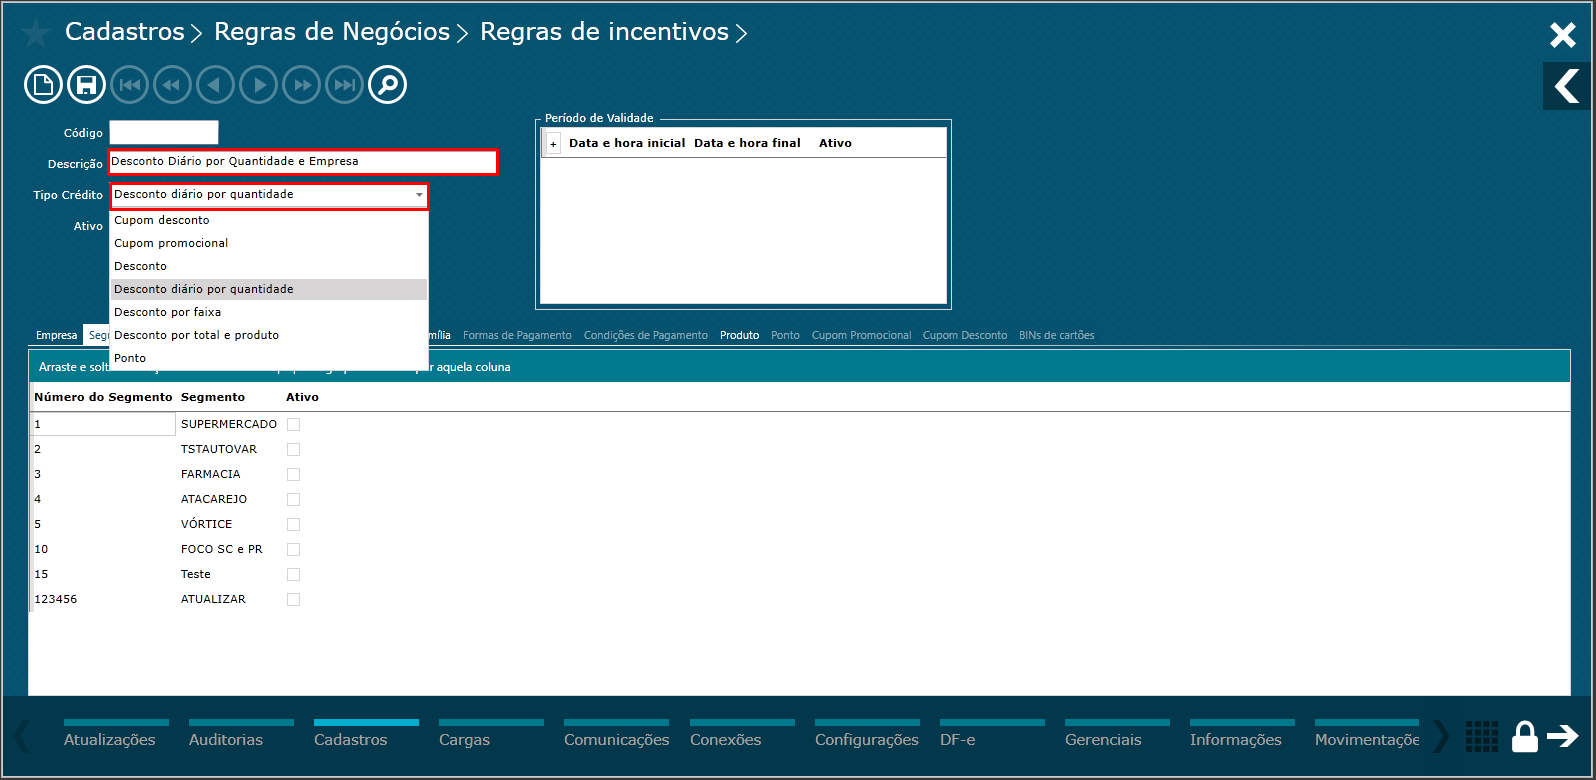Open the Cupom Promocional tab
Screen dimensions: 1596x780
point(861,336)
